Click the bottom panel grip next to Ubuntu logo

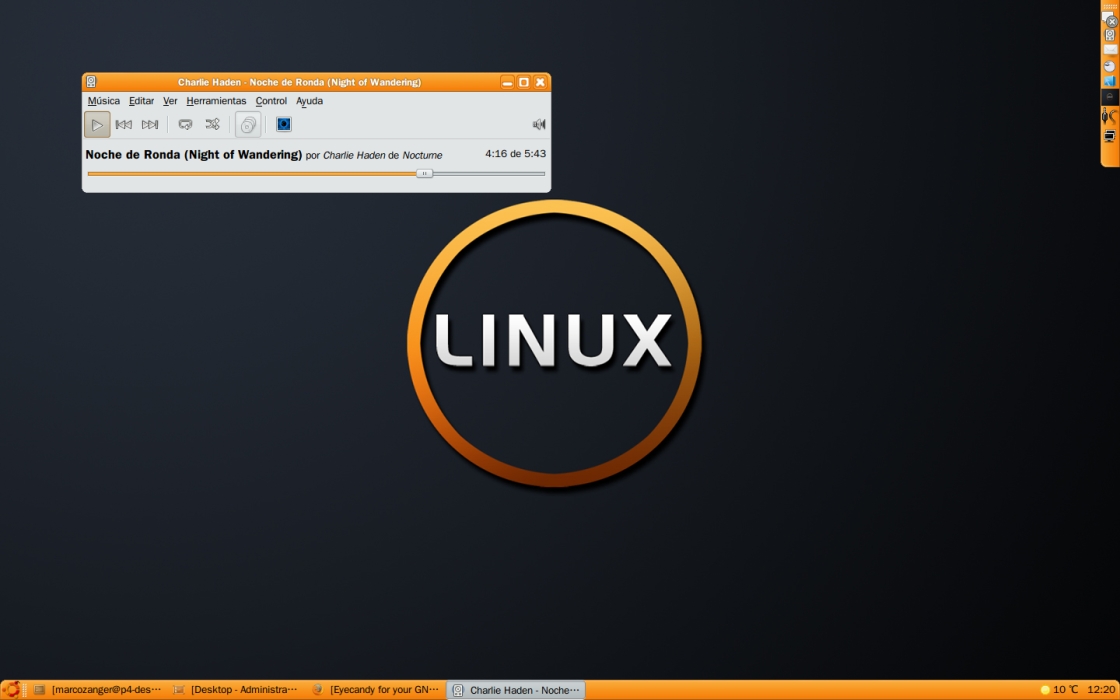pos(25,690)
